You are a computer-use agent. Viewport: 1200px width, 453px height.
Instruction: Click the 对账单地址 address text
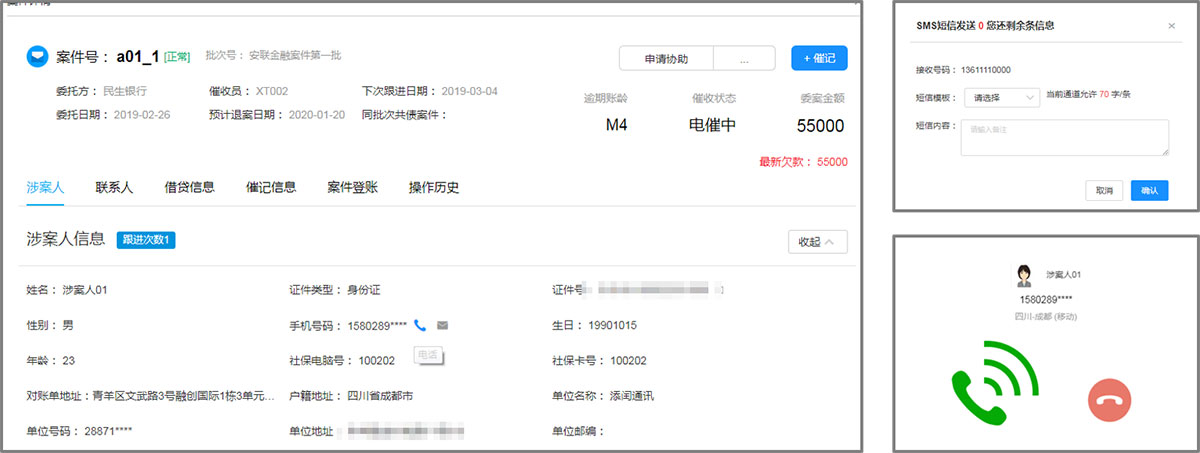(x=184, y=396)
